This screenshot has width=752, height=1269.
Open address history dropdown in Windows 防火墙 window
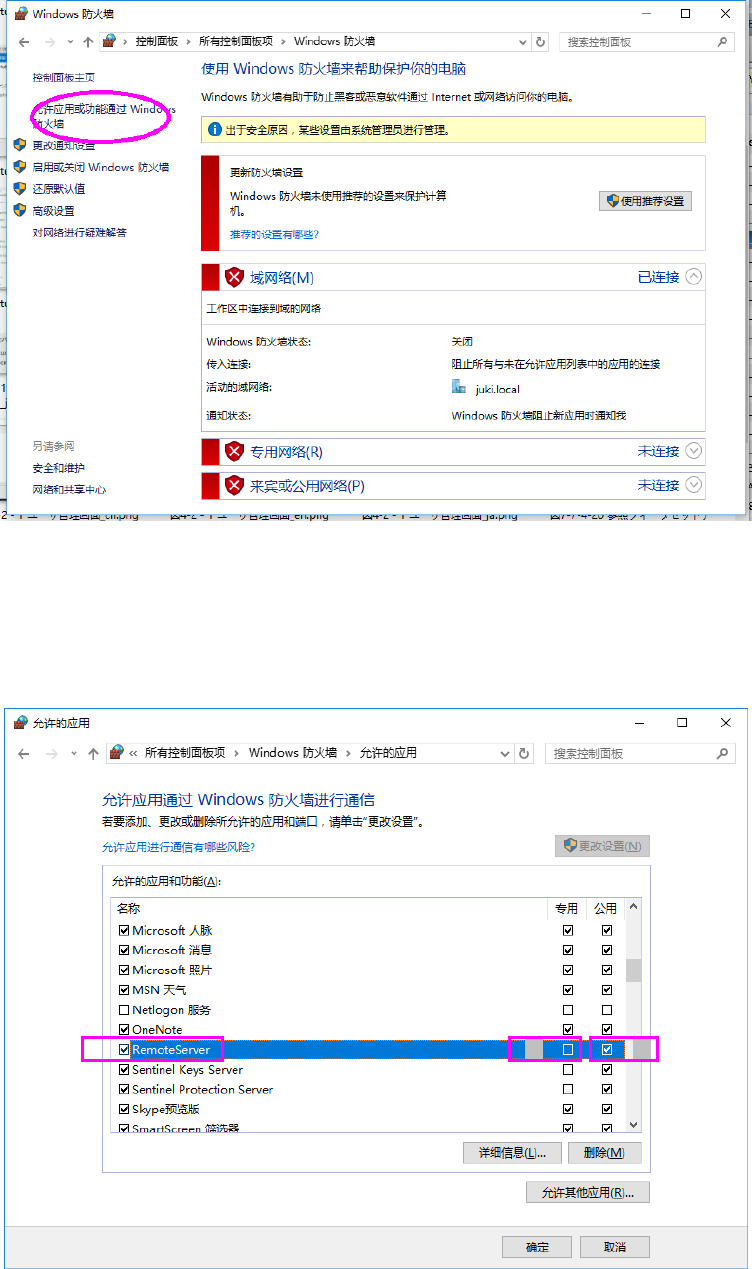pos(522,42)
